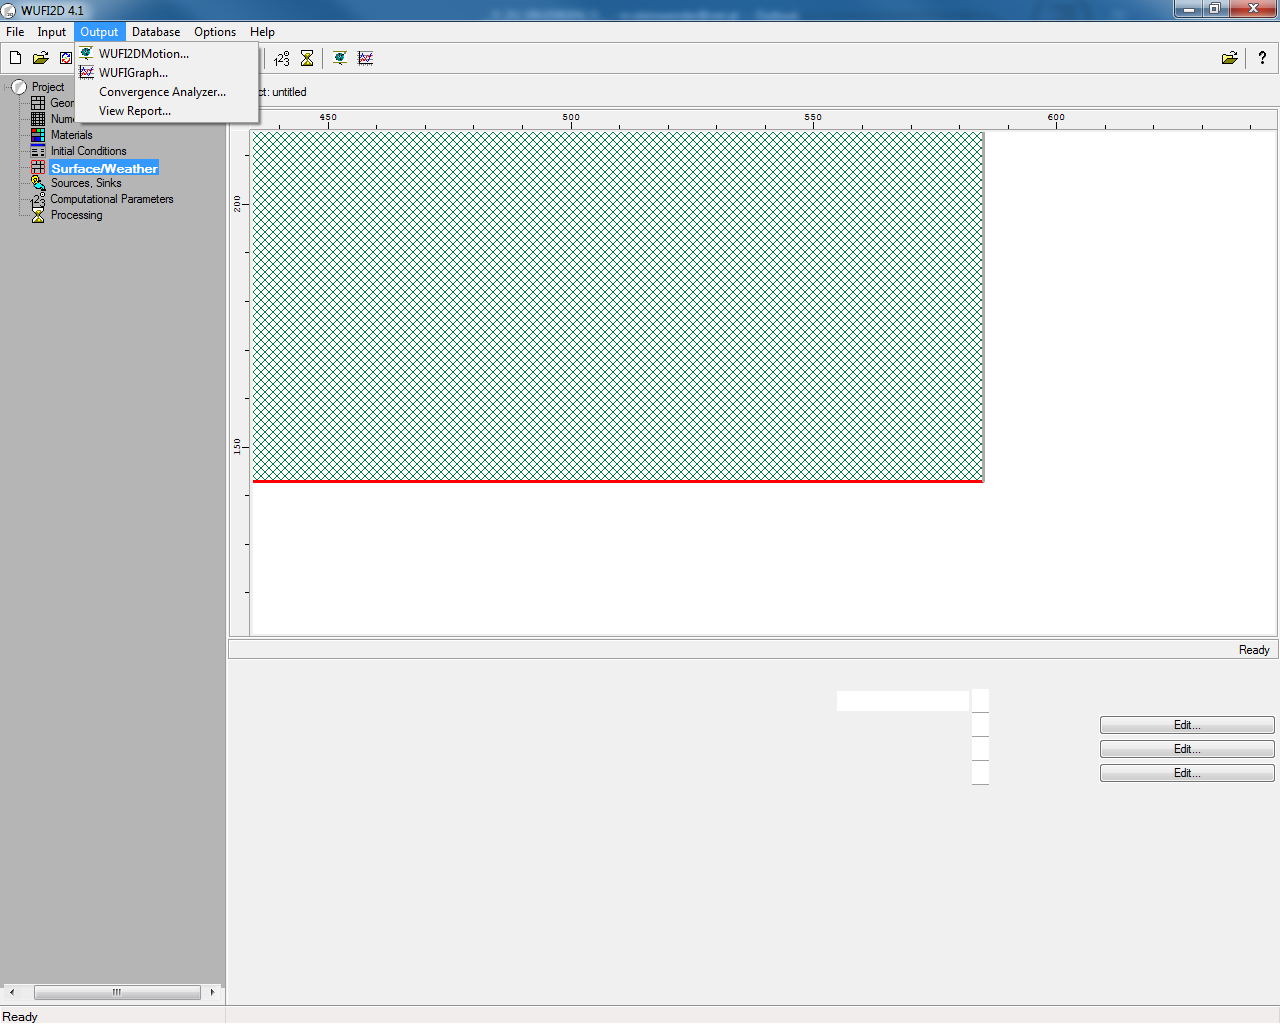Launch WUFI2DMotion from the toolbar icon
This screenshot has height=1024, width=1280.
340,58
